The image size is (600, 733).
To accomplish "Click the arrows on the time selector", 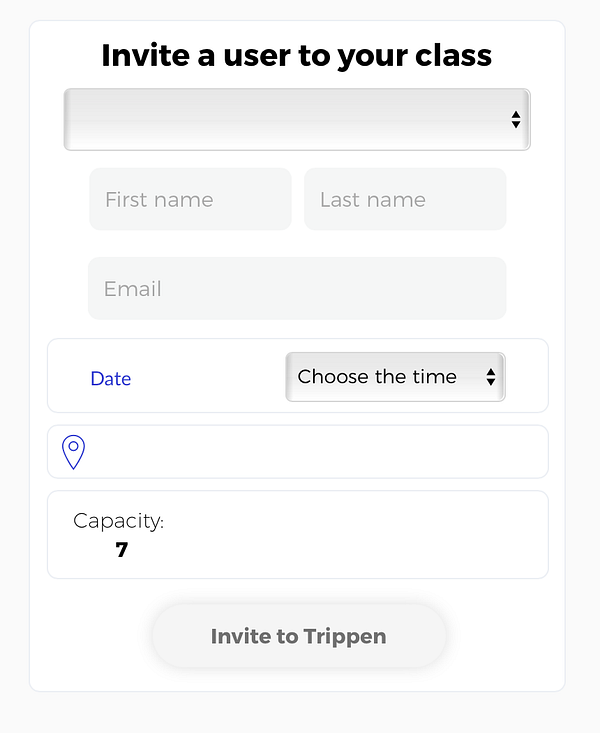I will click(x=491, y=377).
